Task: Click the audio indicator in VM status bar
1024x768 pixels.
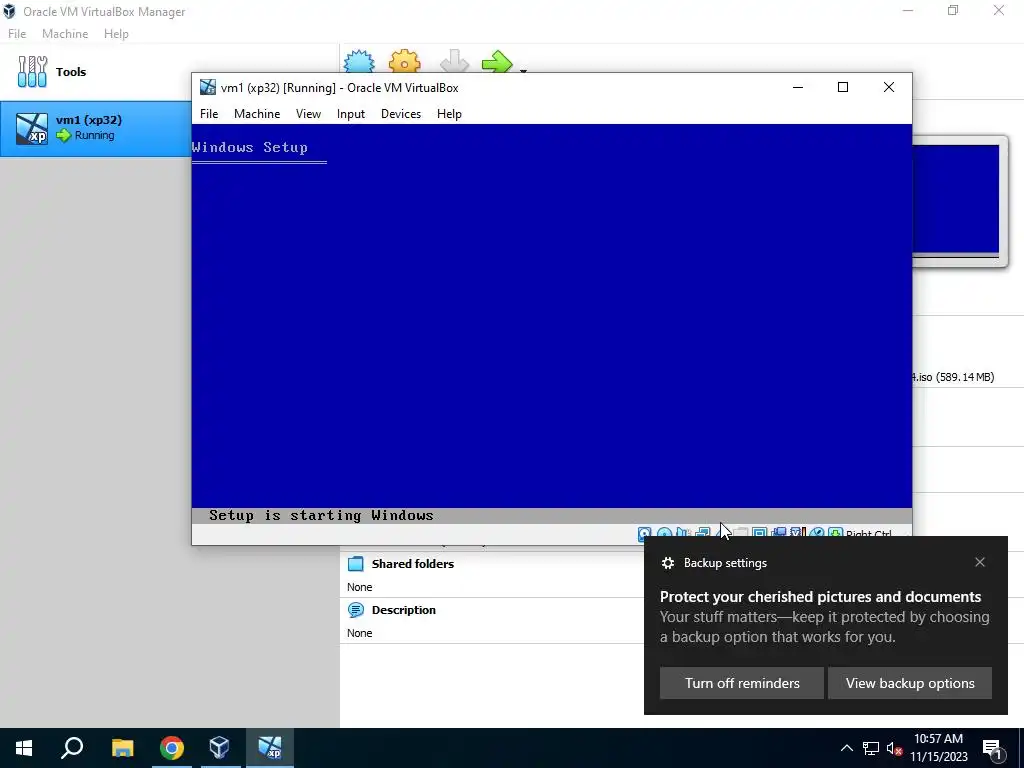Action: (682, 534)
